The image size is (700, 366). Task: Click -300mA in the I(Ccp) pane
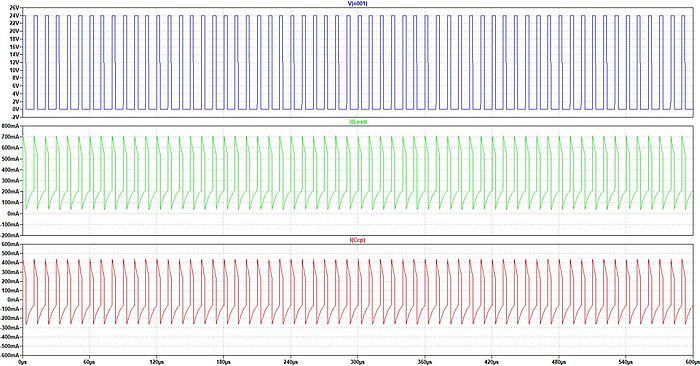tap(10, 327)
